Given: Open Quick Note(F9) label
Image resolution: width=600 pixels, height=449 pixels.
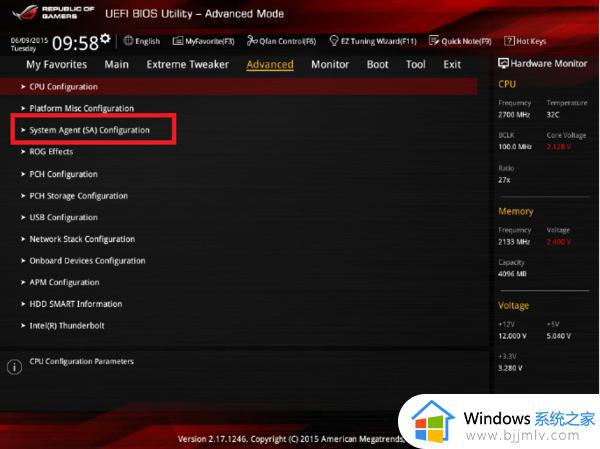Looking at the screenshot, I should click(x=466, y=41).
